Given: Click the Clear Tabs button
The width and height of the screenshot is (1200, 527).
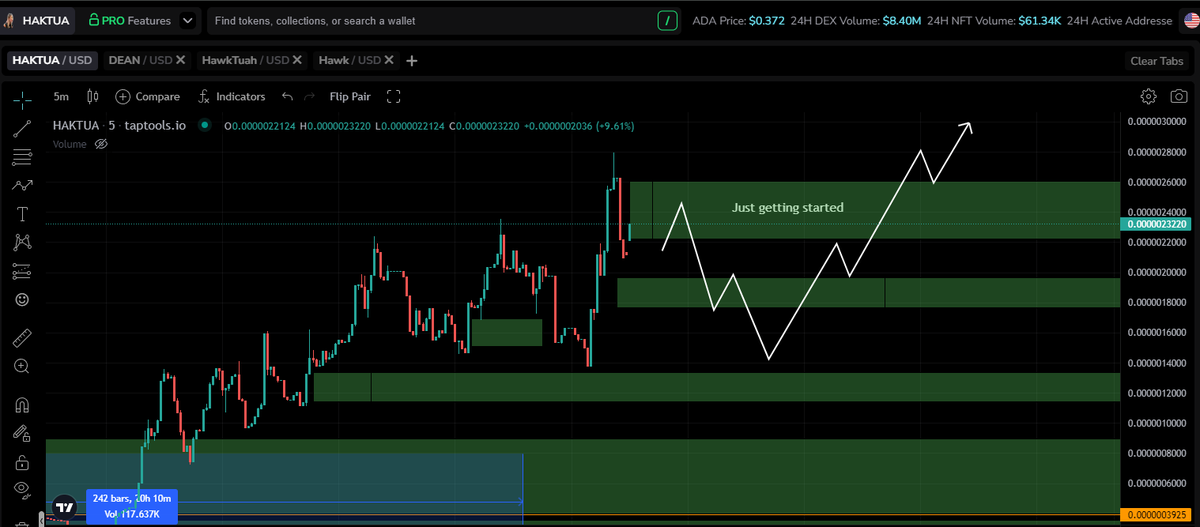Looking at the screenshot, I should coord(1157,61).
